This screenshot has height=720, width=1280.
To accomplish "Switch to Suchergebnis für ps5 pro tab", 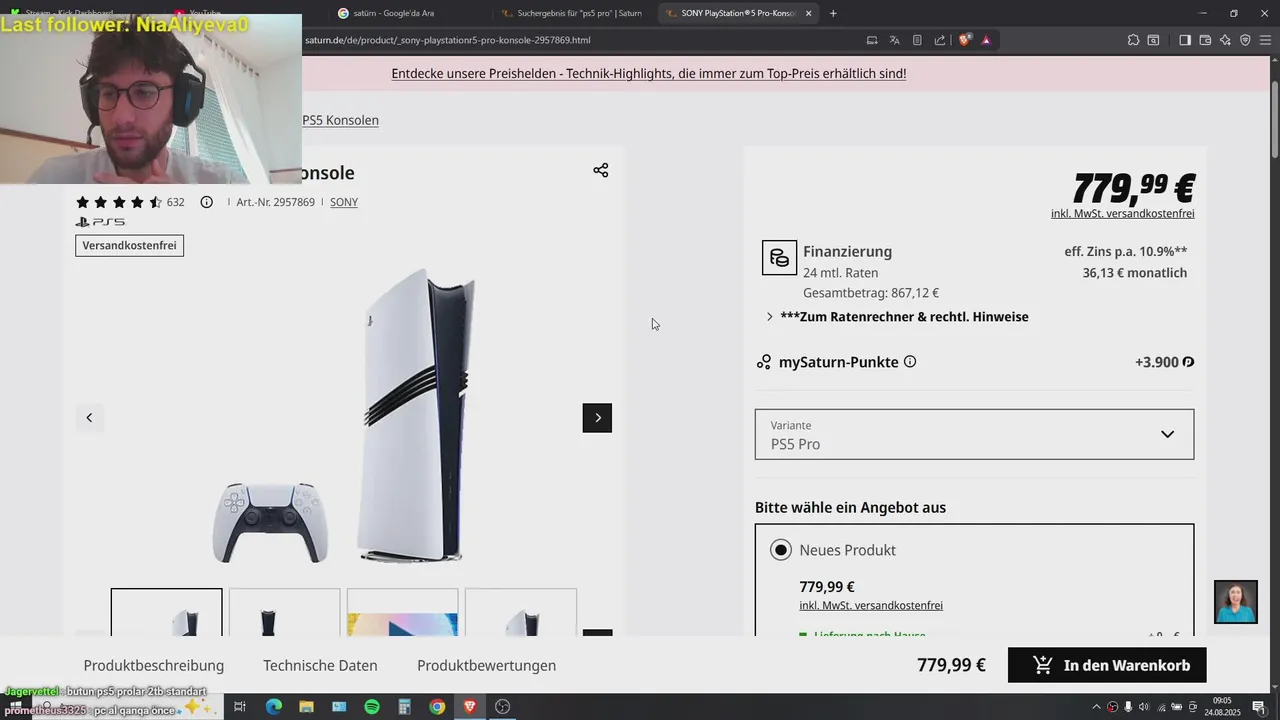I will (x=573, y=13).
